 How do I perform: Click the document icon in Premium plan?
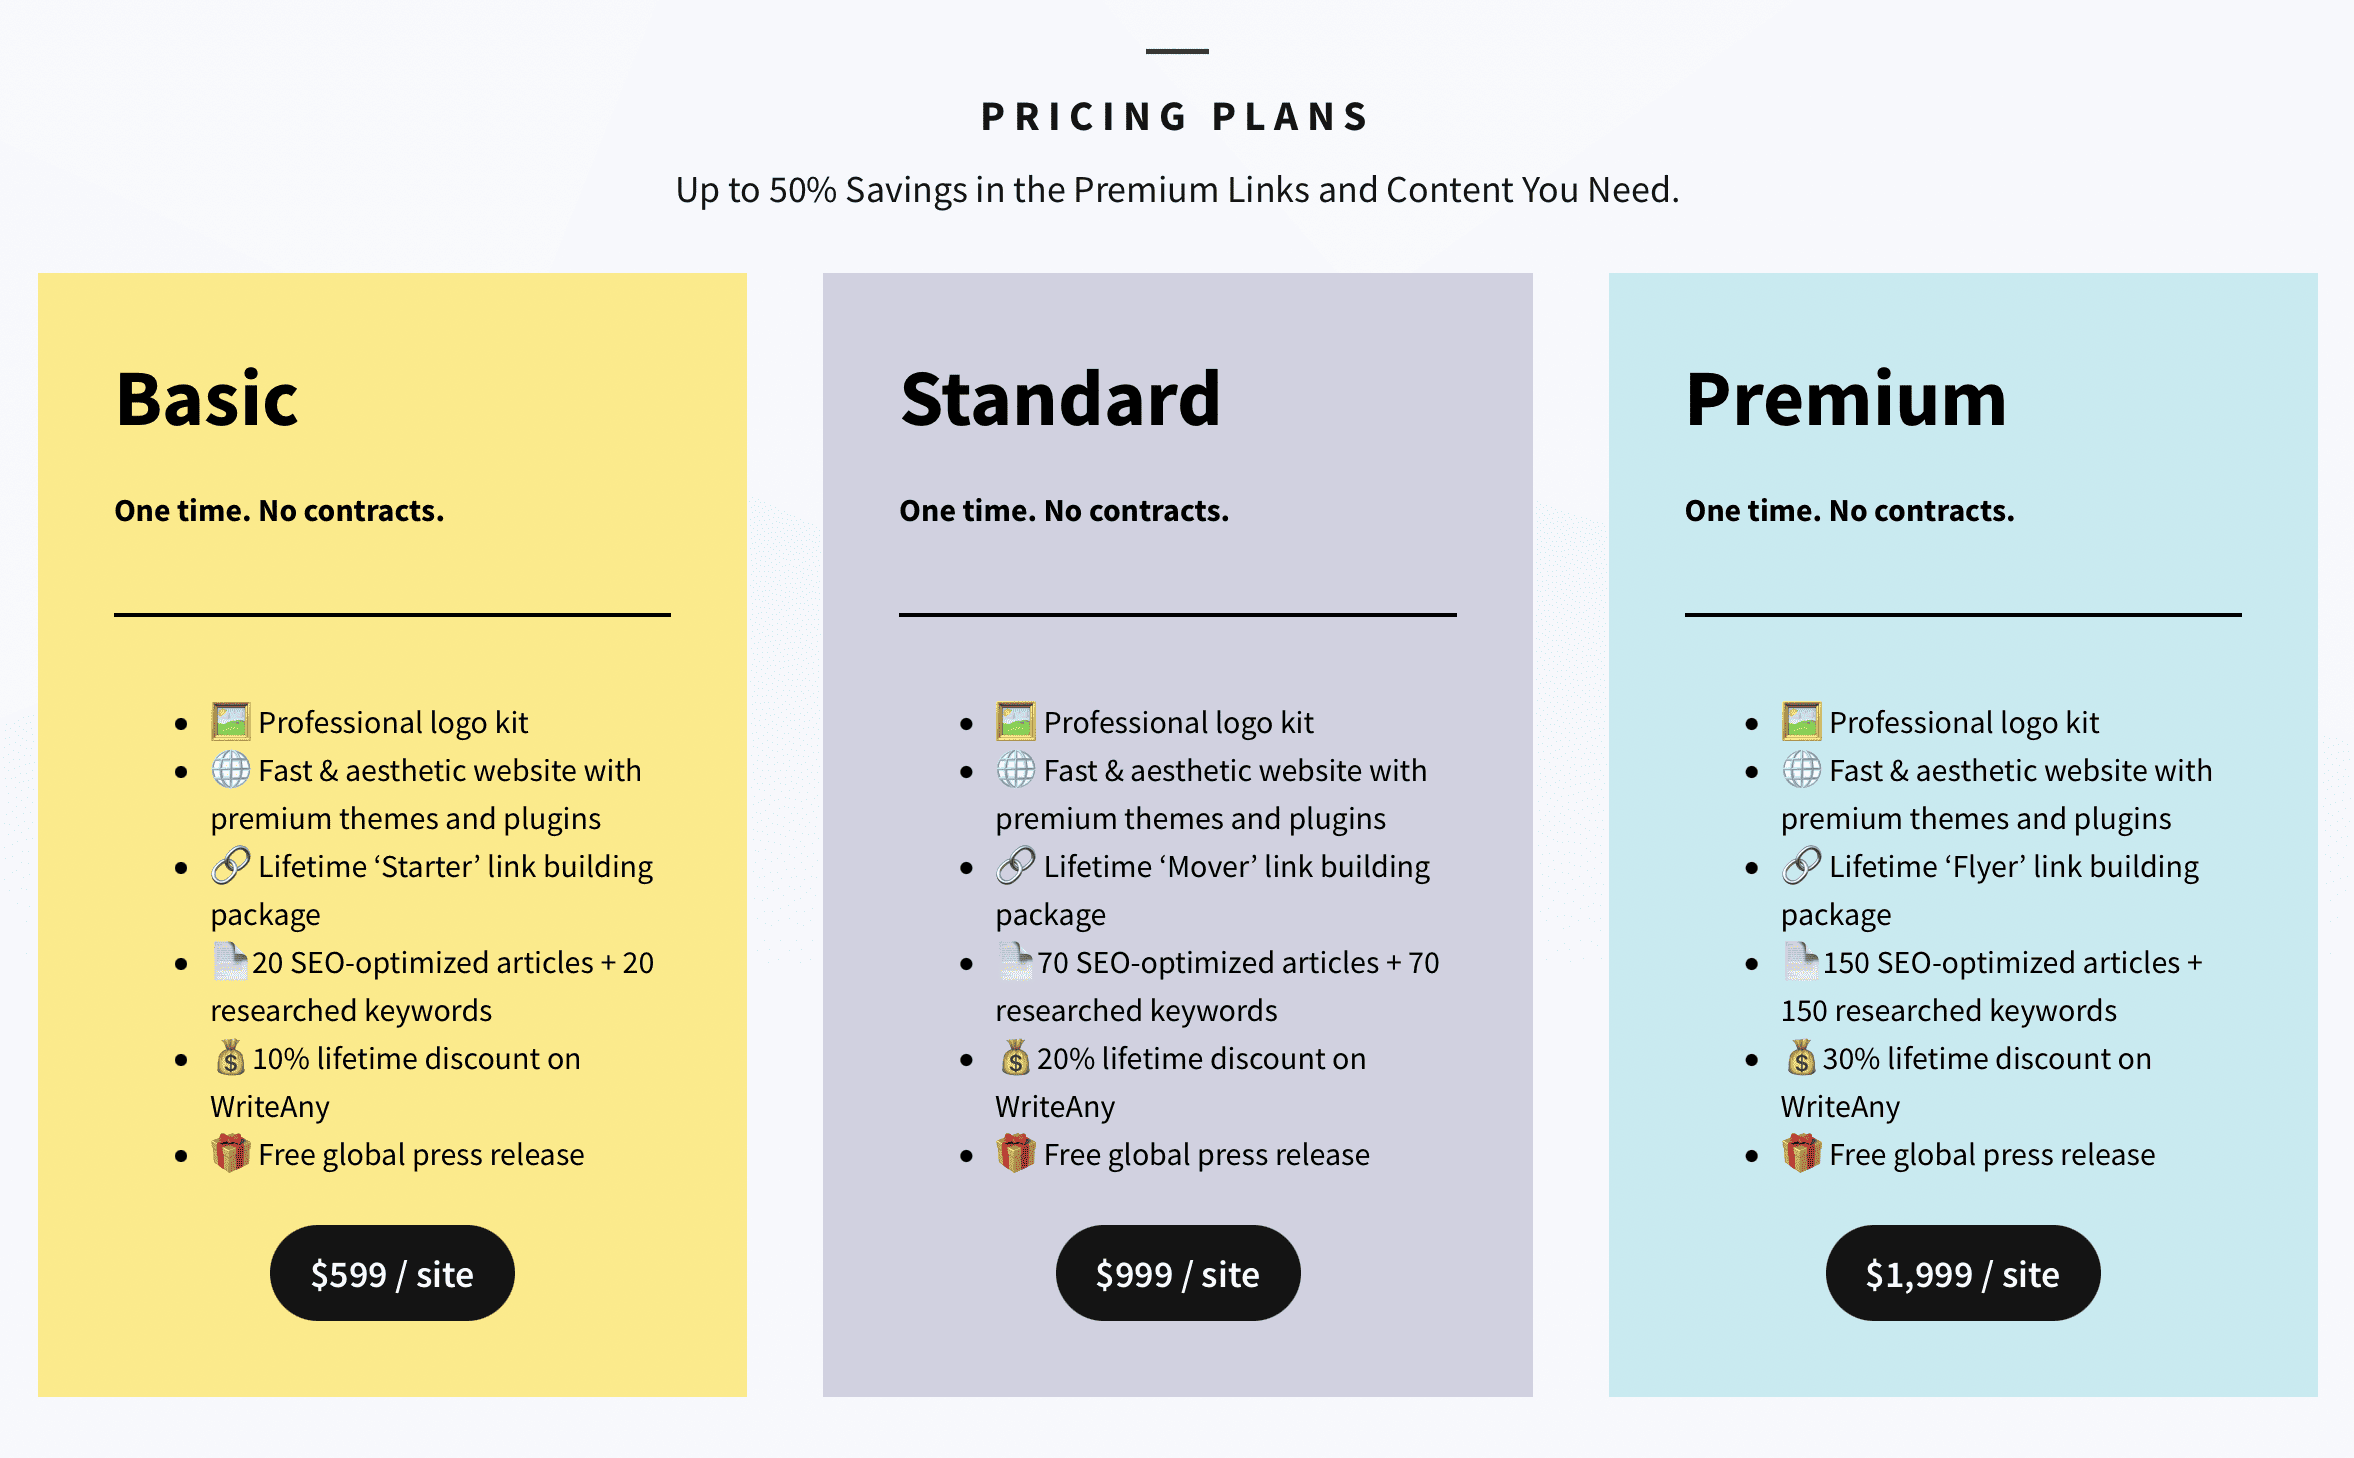coord(1801,961)
